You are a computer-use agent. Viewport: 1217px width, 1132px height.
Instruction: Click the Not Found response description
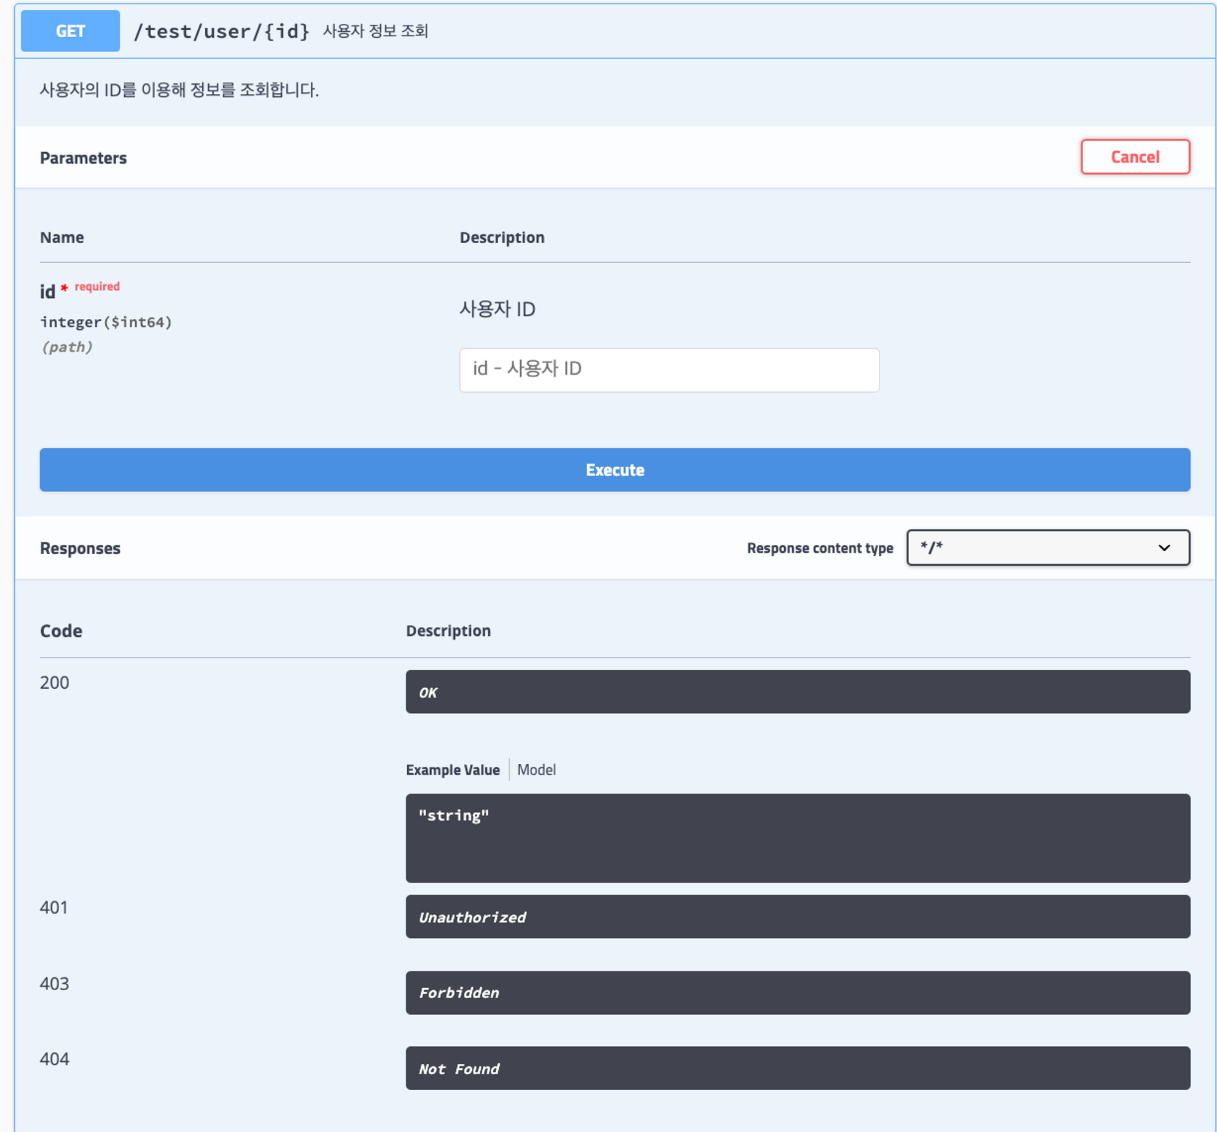point(798,1068)
